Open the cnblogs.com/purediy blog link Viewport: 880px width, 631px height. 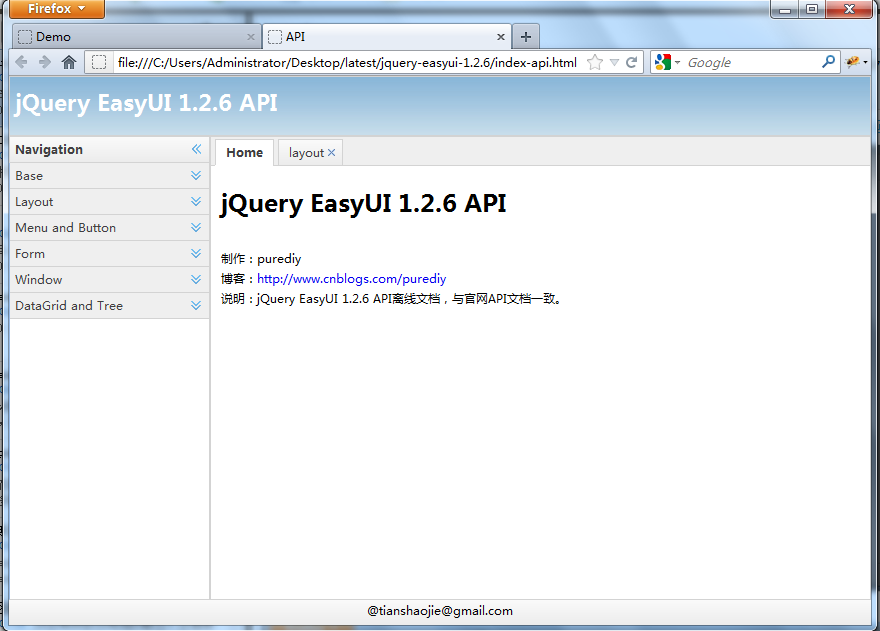(x=351, y=279)
